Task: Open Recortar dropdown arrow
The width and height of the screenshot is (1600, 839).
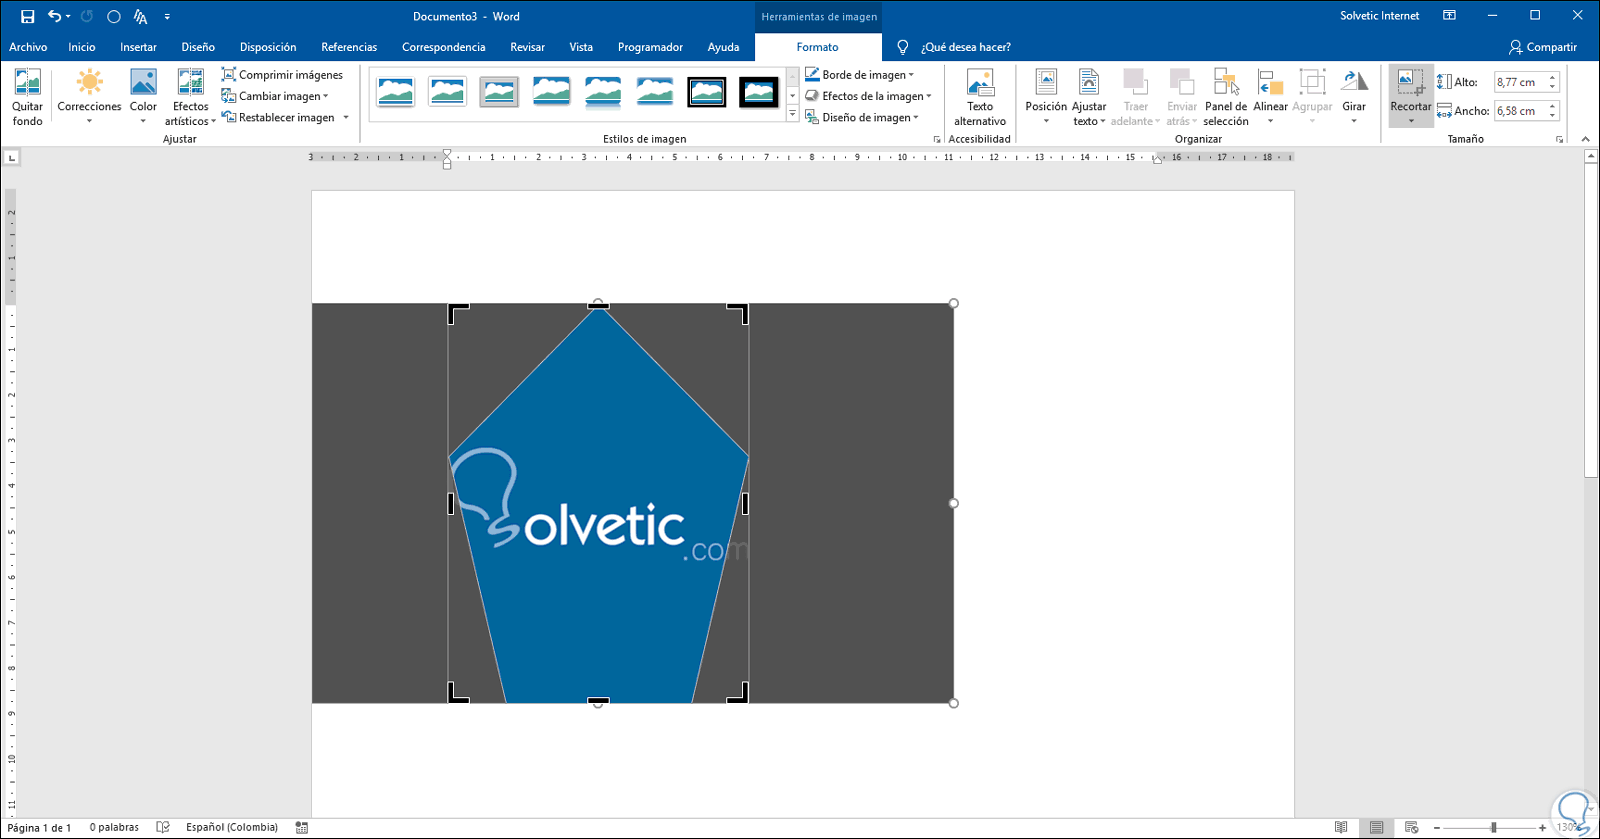Action: (1411, 121)
